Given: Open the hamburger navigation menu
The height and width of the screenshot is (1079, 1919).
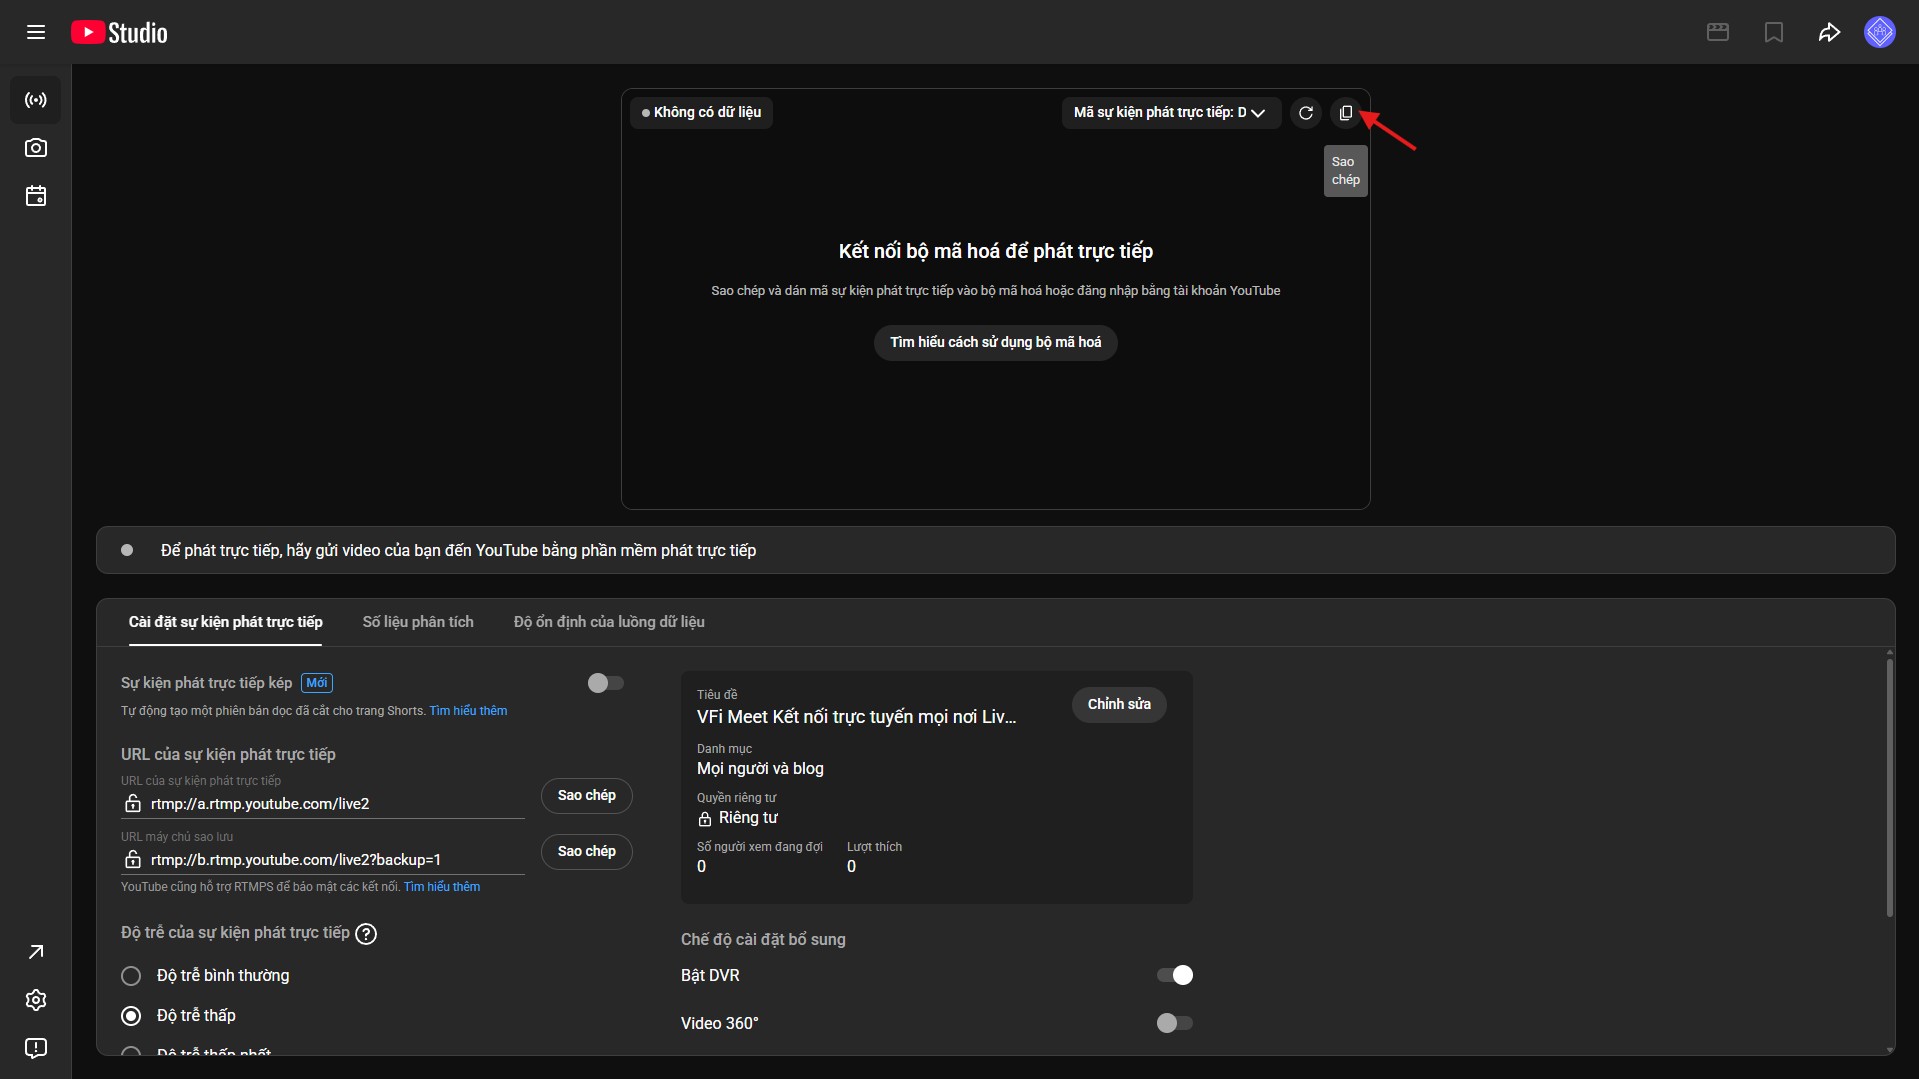Looking at the screenshot, I should (x=36, y=32).
